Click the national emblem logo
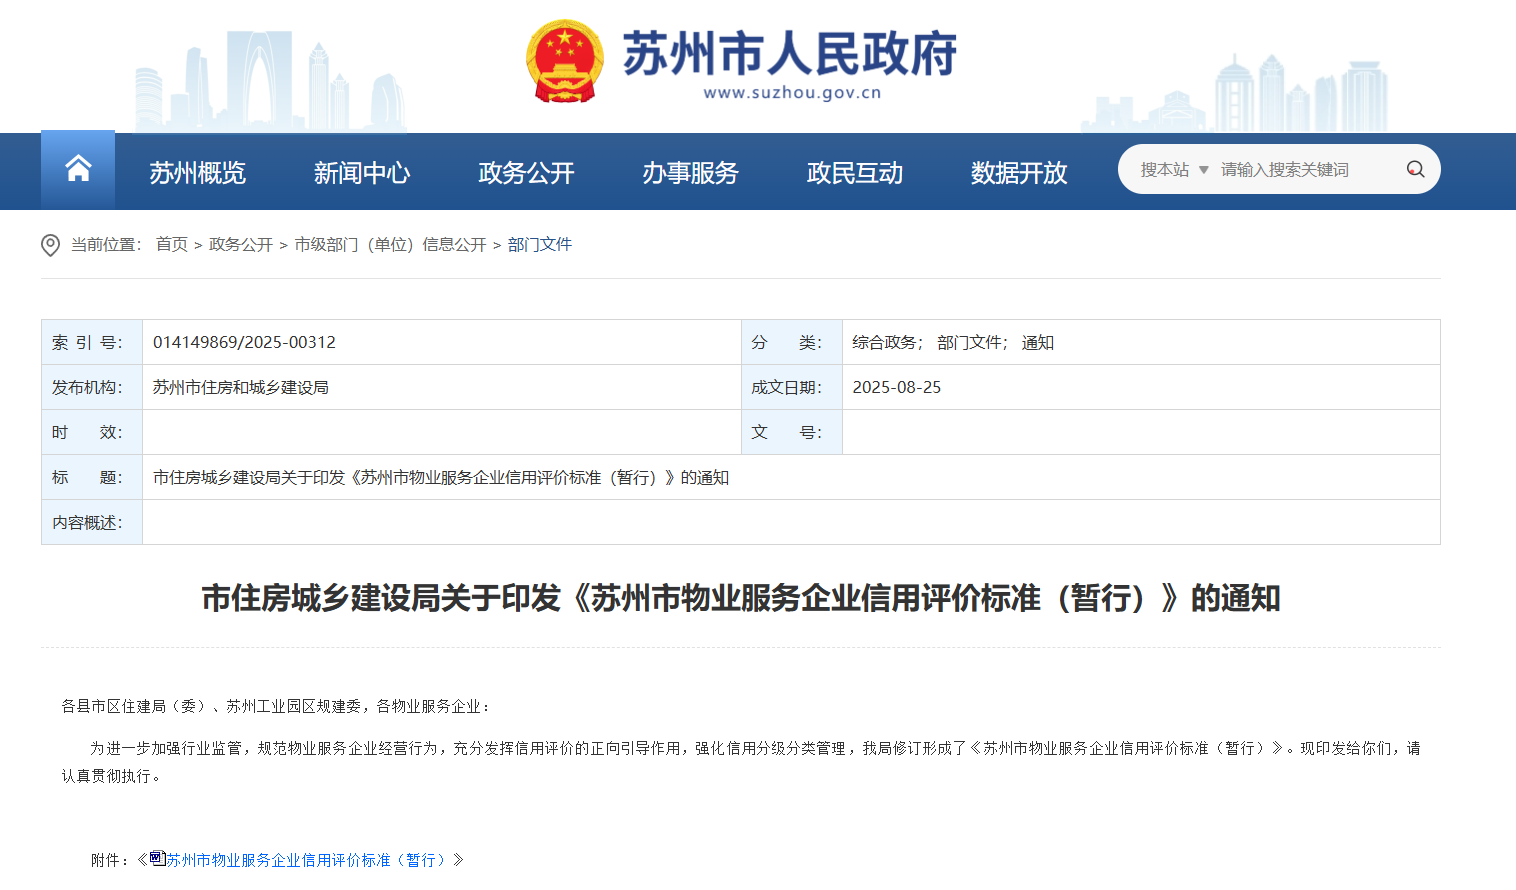The height and width of the screenshot is (890, 1516). (x=565, y=62)
